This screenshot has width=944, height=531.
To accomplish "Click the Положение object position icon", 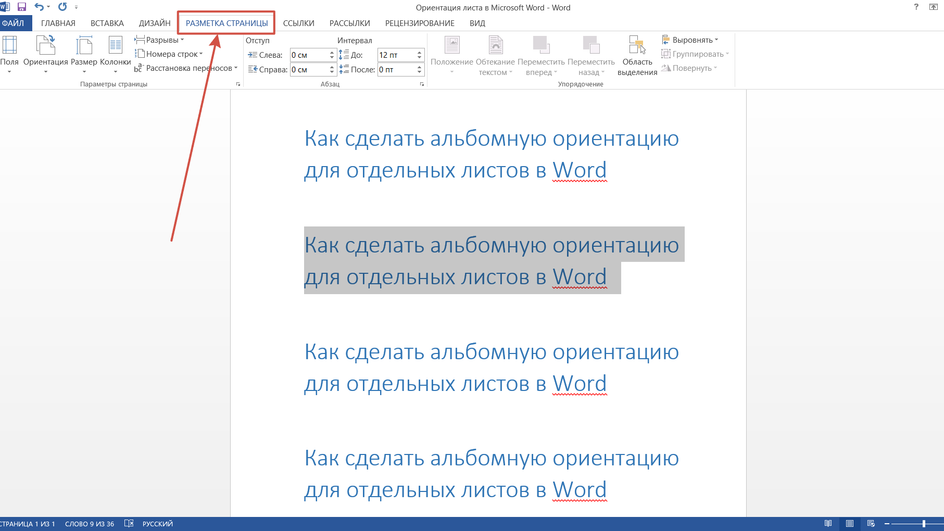I will pos(452,45).
